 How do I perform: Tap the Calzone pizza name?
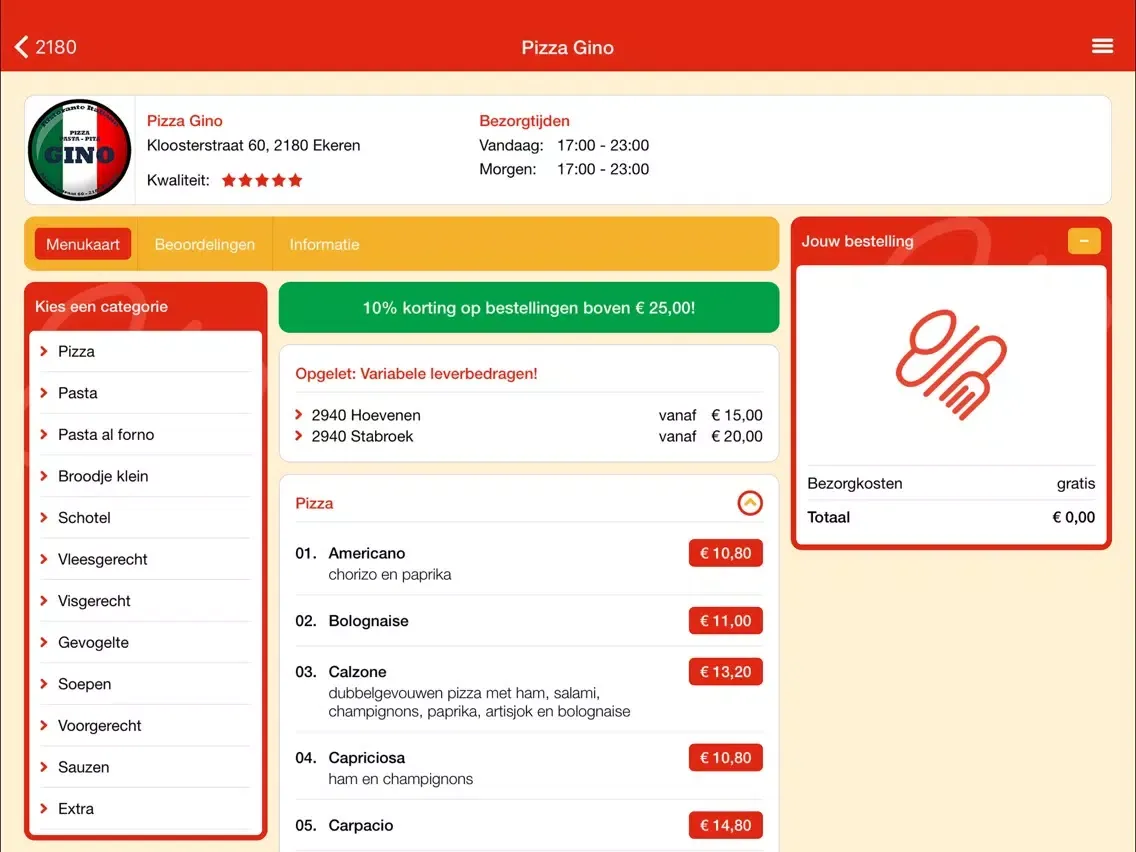click(x=357, y=672)
